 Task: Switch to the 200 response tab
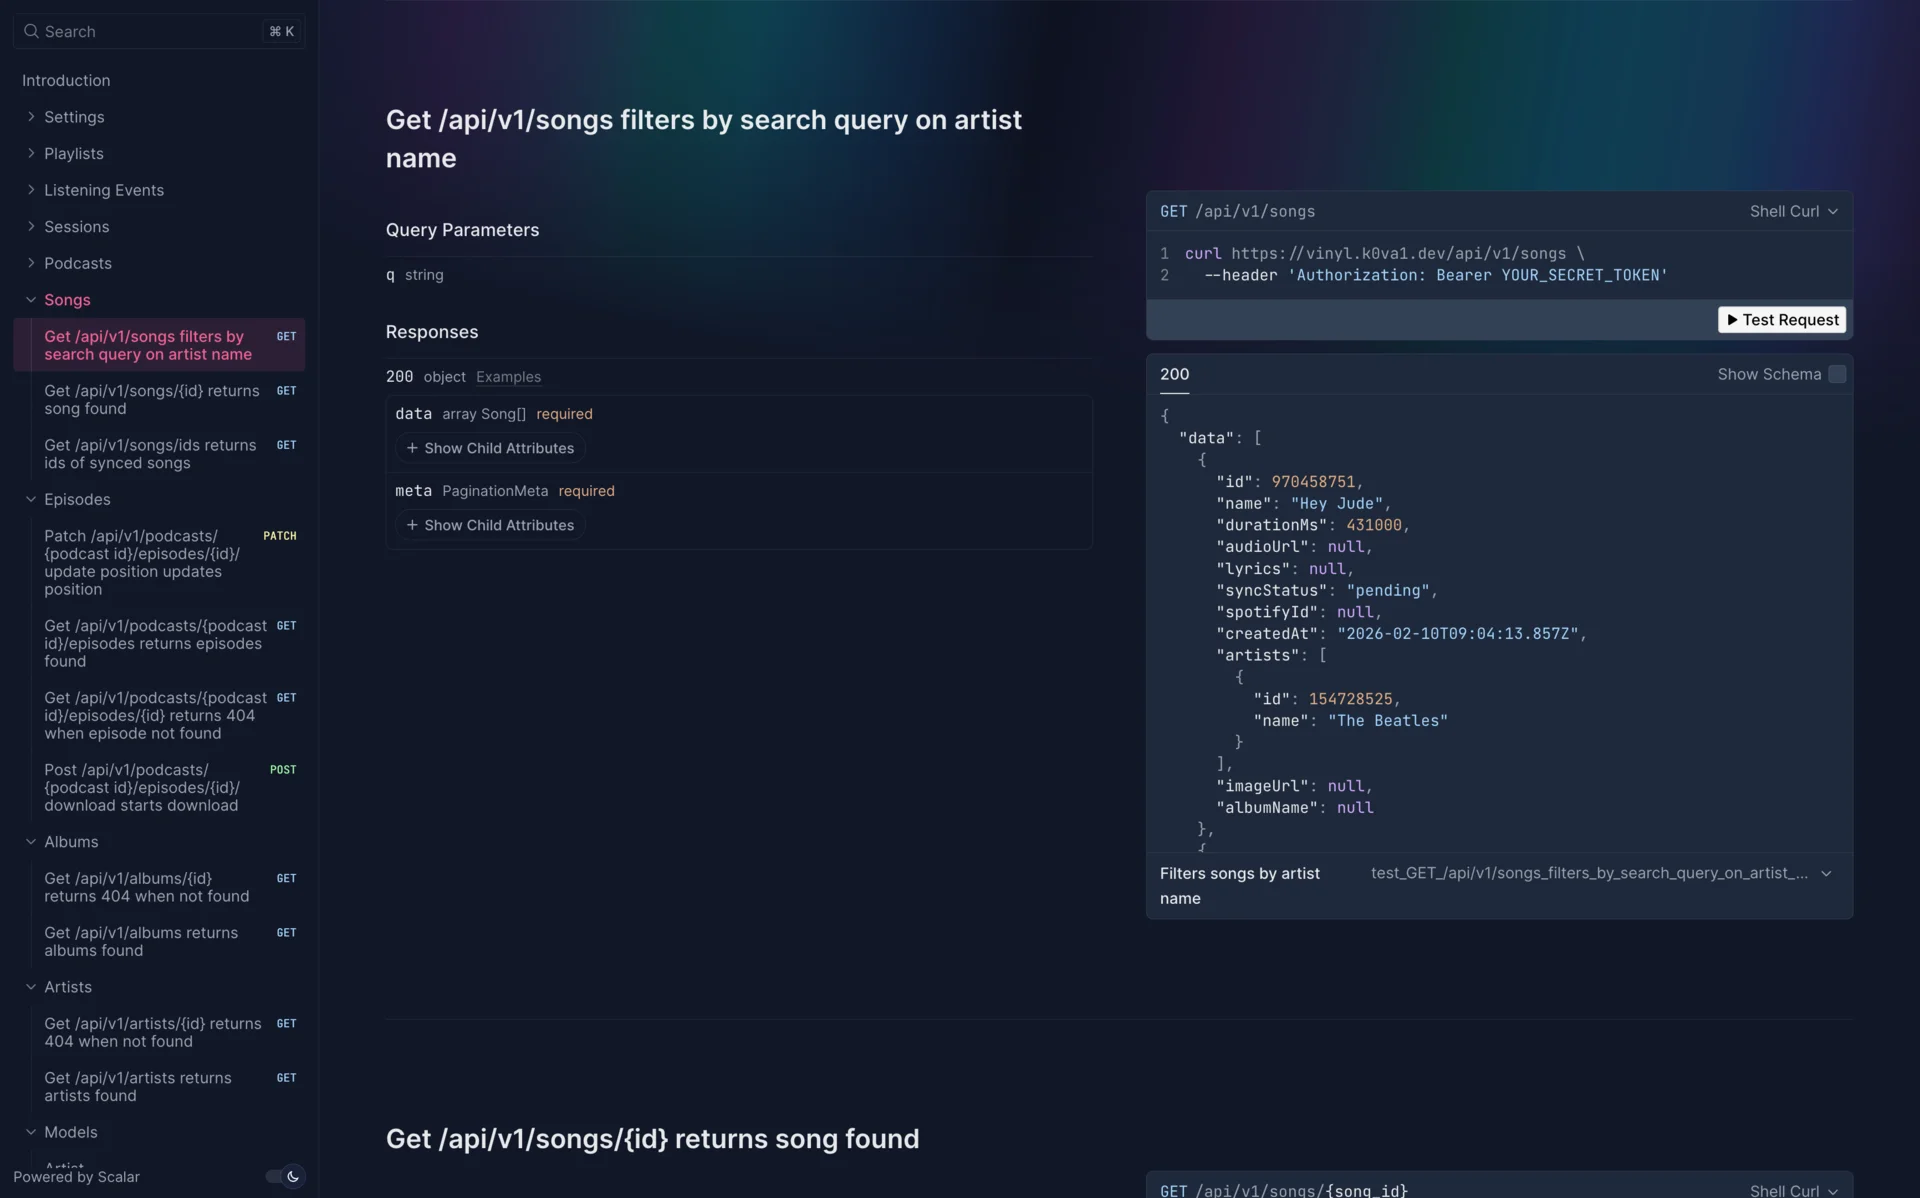point(1174,374)
